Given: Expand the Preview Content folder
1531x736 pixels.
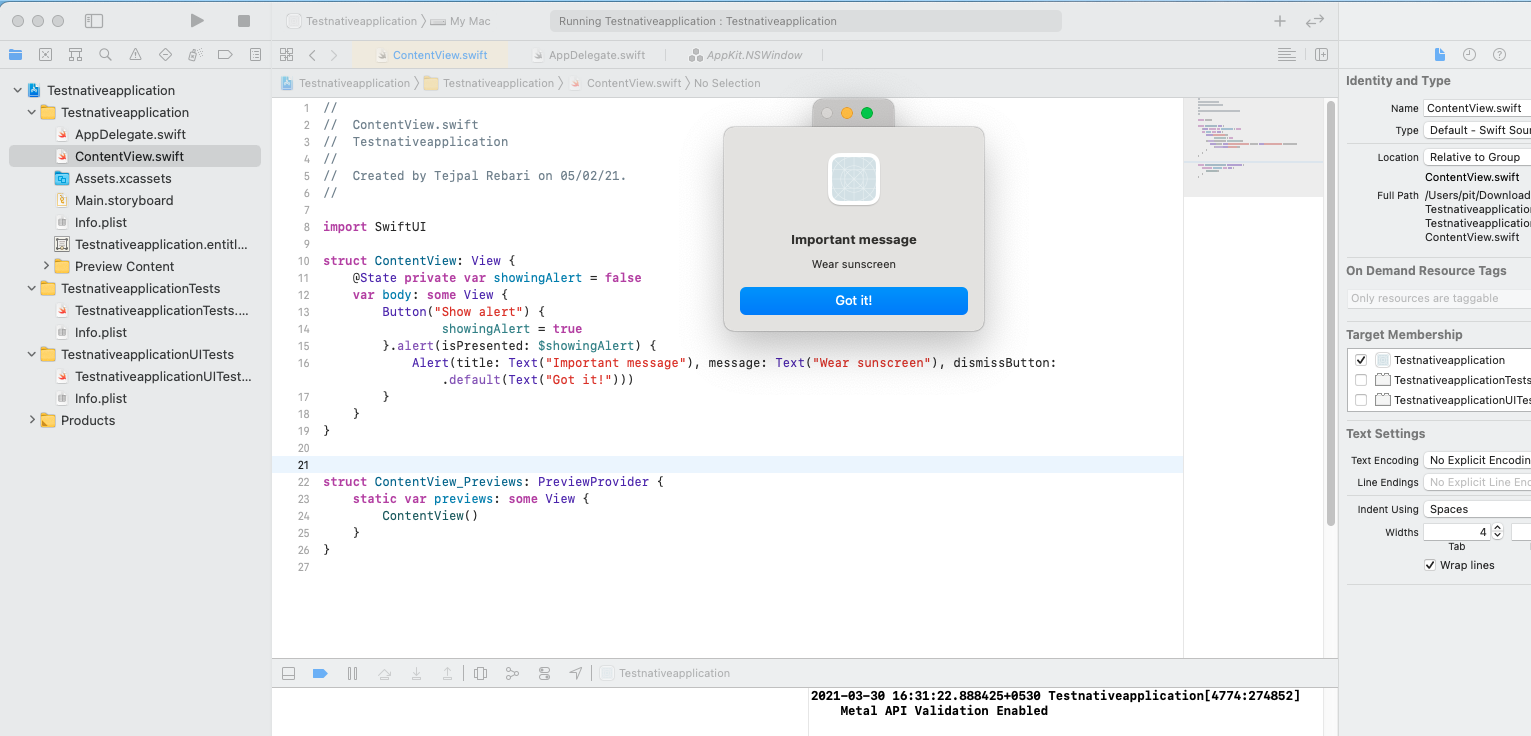Looking at the screenshot, I should [x=46, y=266].
